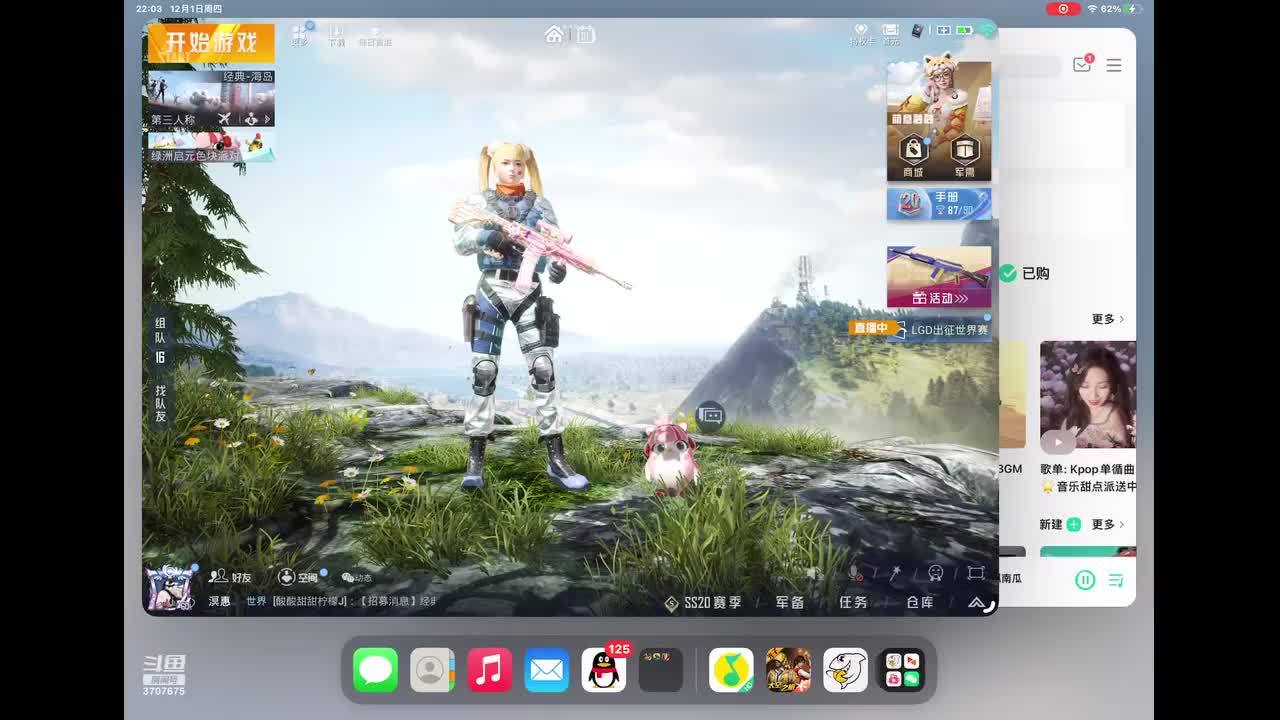Expand the bottom-right up-arrow menu
Screen dimensions: 1280x720
(977, 603)
